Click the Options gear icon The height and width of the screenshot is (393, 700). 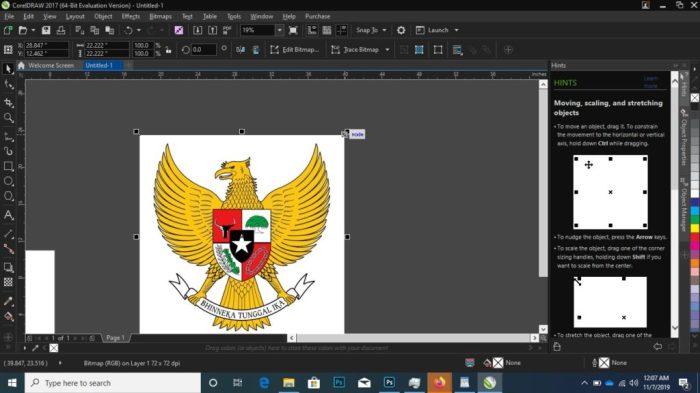tap(401, 30)
